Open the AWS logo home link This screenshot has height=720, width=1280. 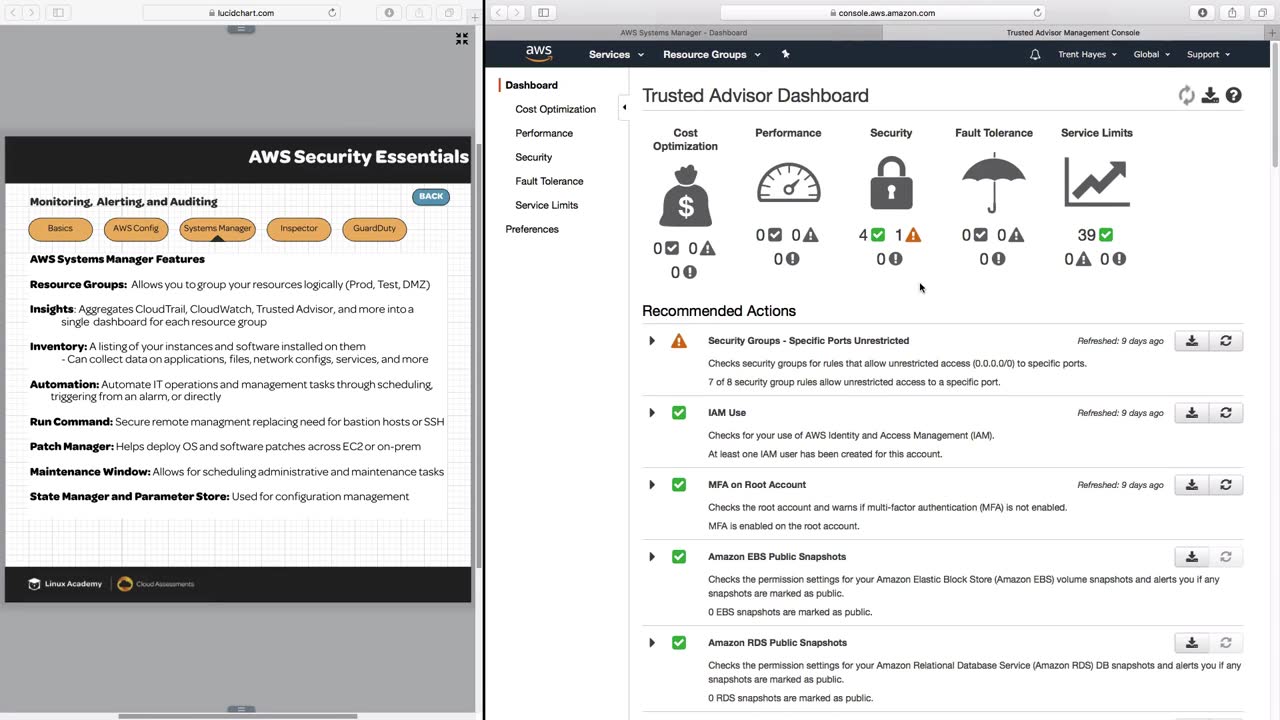tap(539, 54)
